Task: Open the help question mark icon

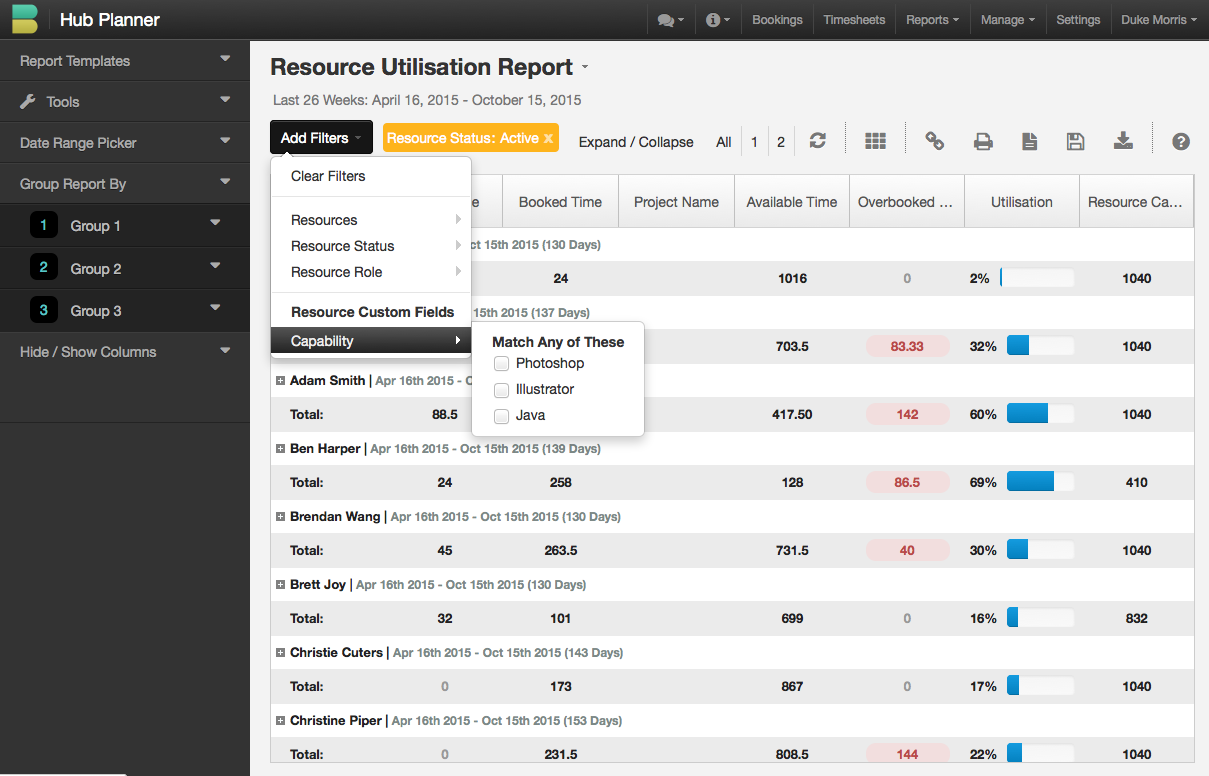Action: [1181, 141]
